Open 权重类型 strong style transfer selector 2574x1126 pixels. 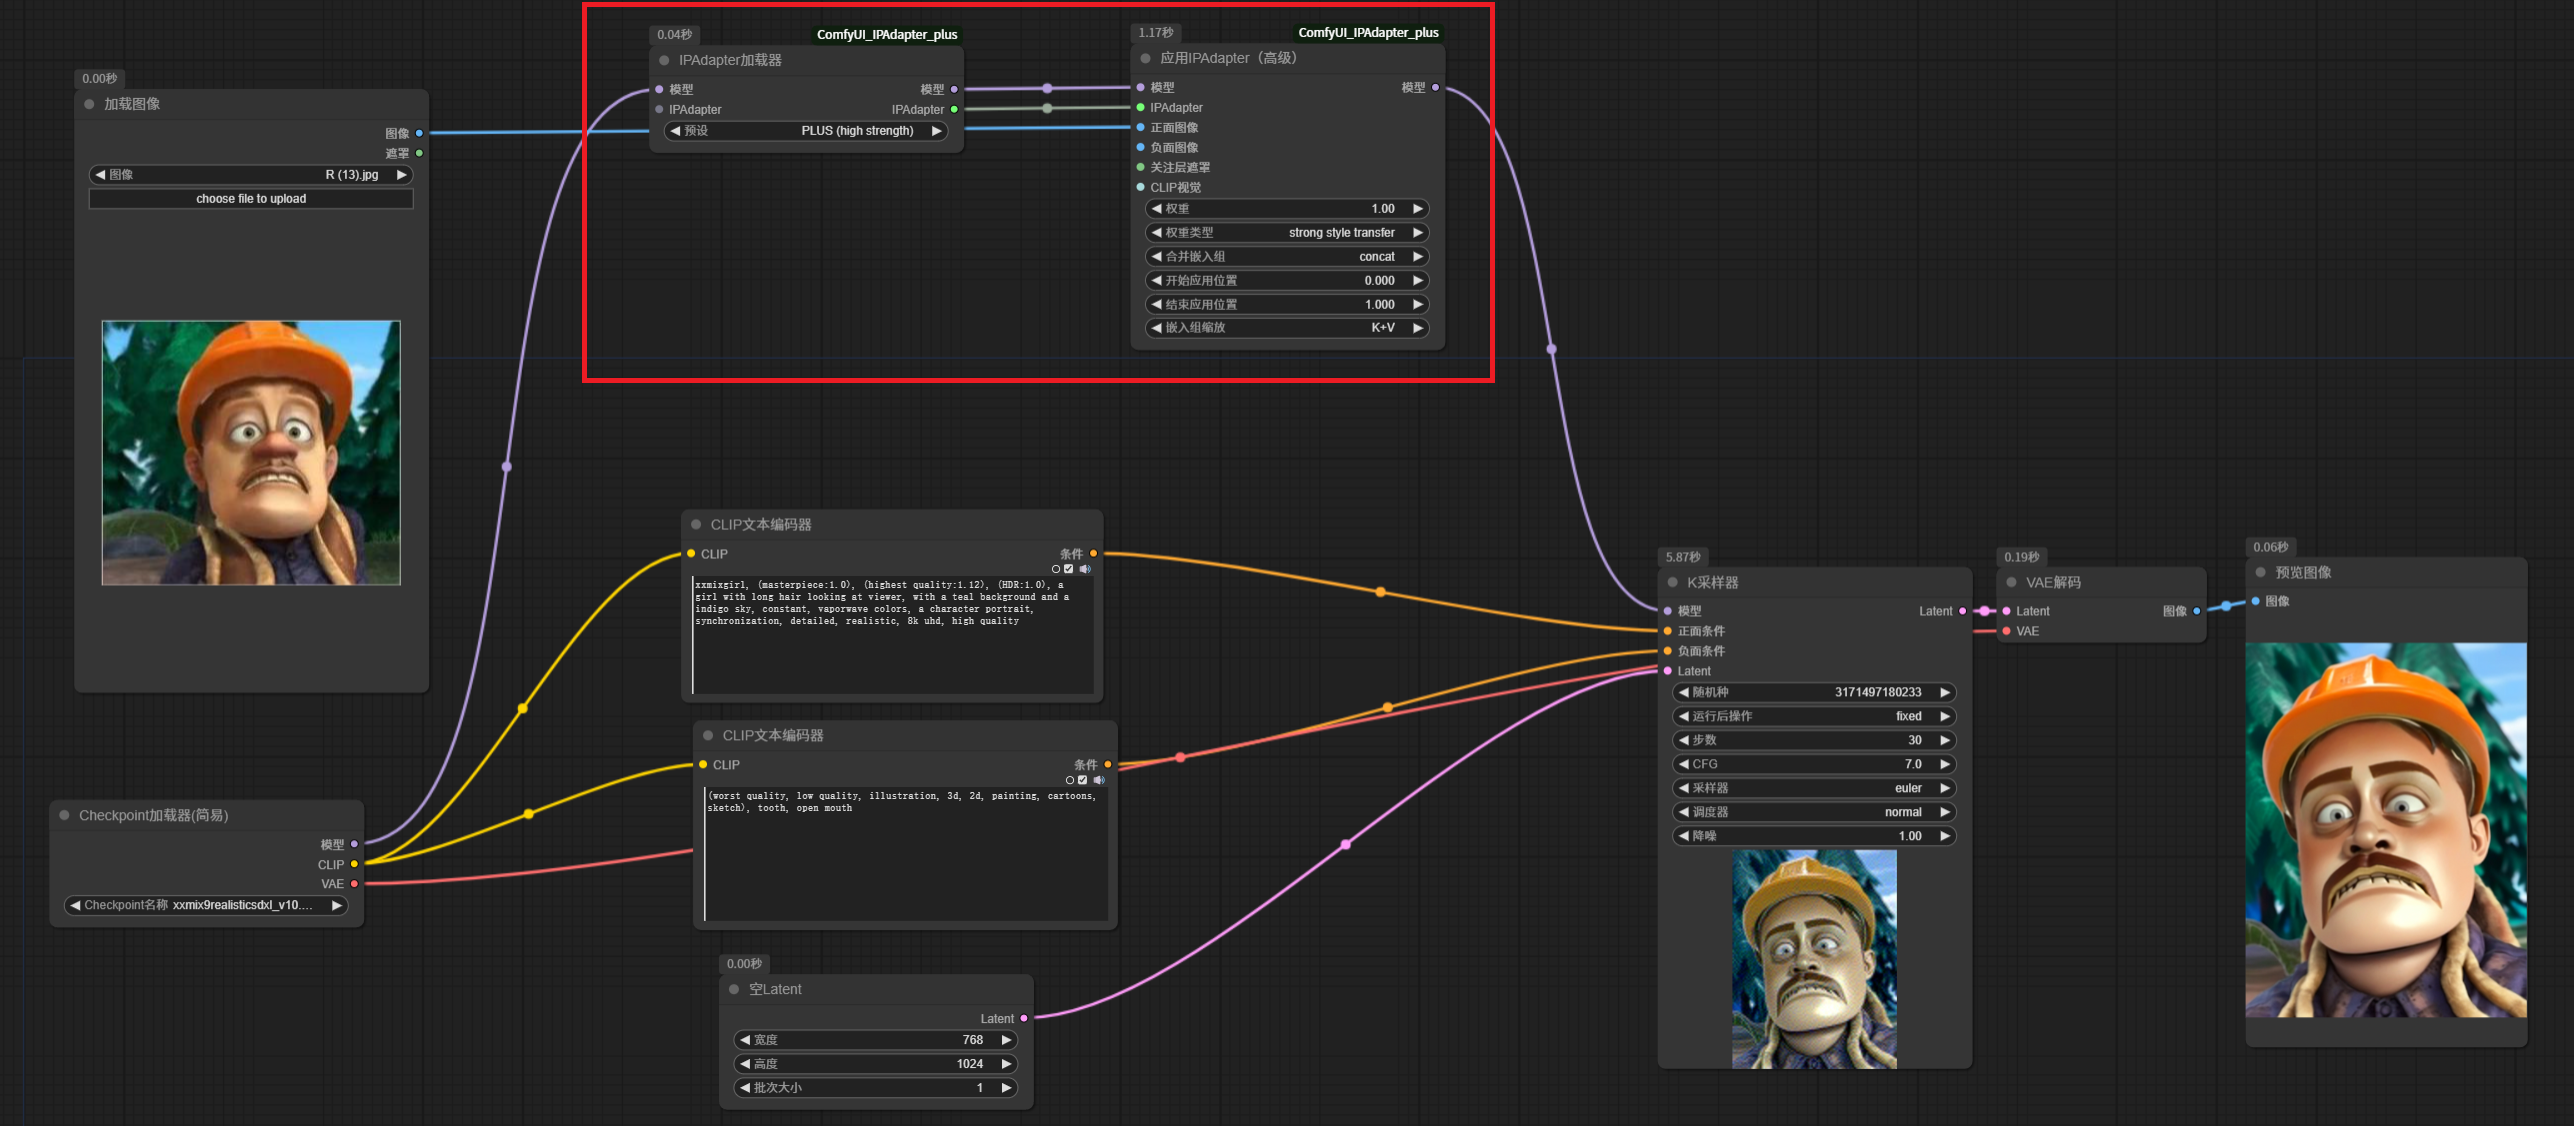click(x=1286, y=232)
